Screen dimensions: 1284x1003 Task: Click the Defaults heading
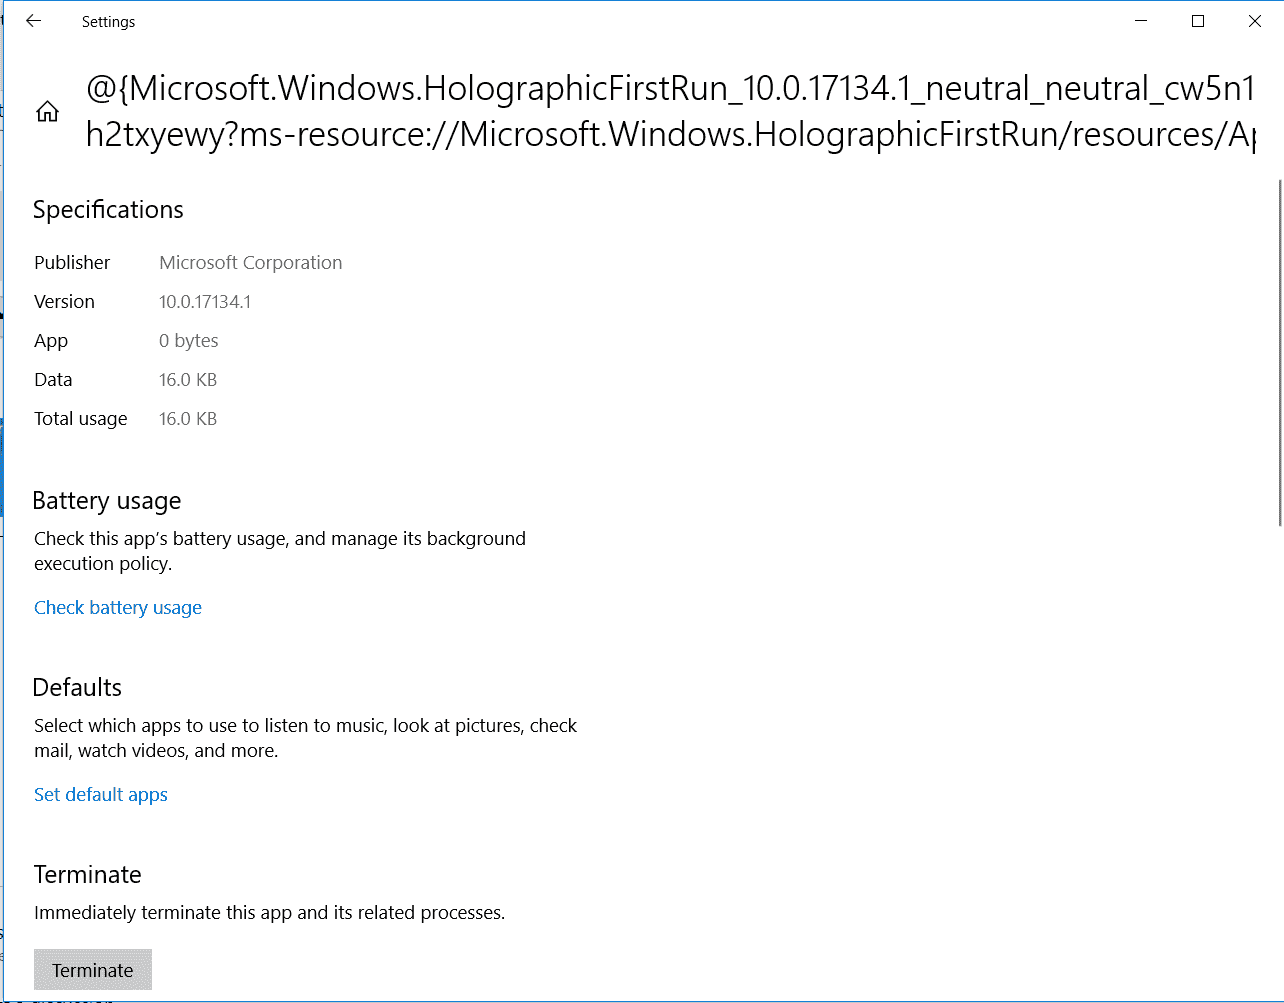point(77,688)
